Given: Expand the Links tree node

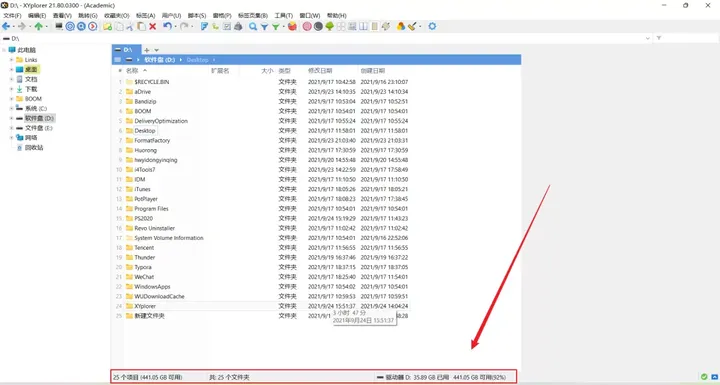Looking at the screenshot, I should (x=11, y=60).
